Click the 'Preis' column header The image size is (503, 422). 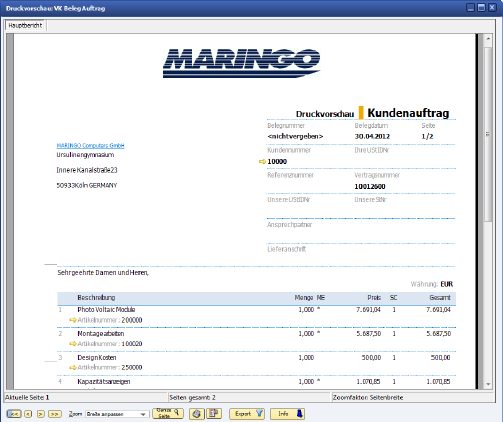(x=374, y=298)
